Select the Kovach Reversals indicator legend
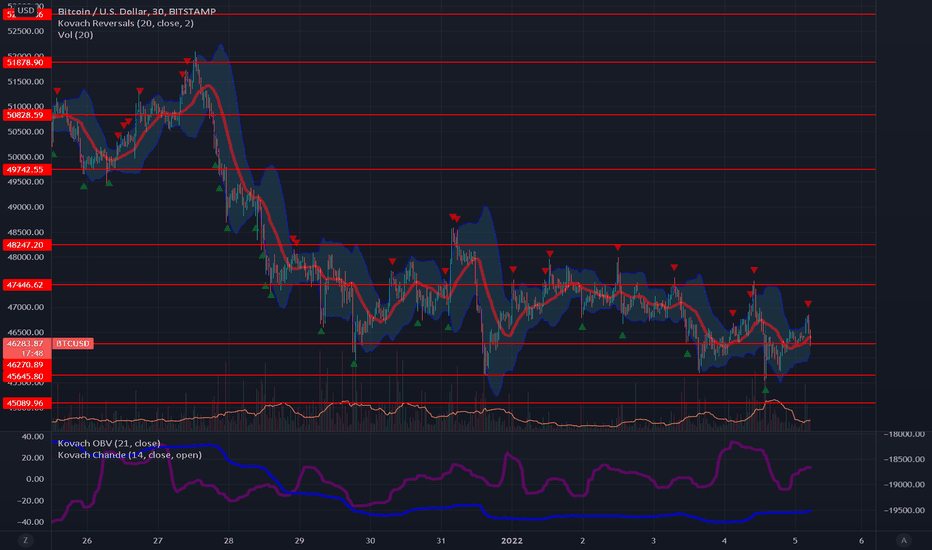The width and height of the screenshot is (932, 550). 125,23
